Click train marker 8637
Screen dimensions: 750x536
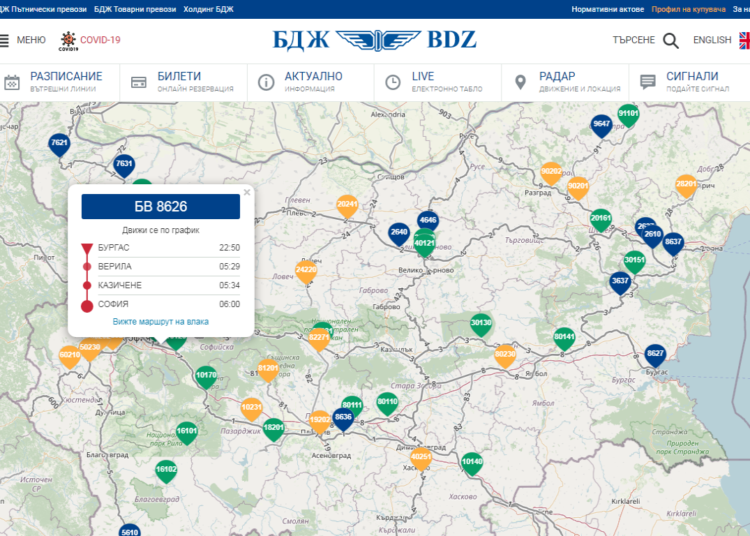coord(673,243)
